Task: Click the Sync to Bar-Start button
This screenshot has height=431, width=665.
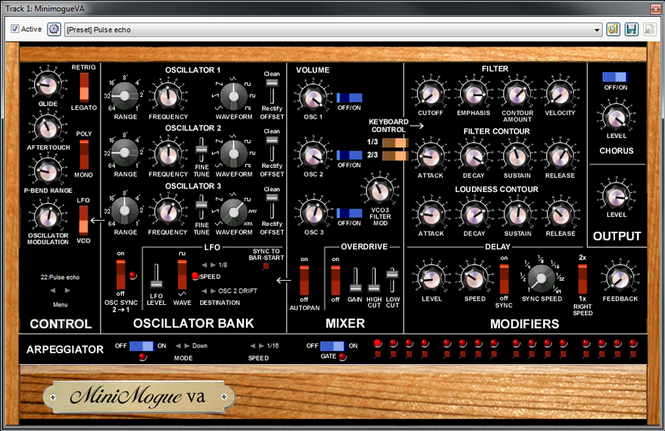Action: click(266, 266)
